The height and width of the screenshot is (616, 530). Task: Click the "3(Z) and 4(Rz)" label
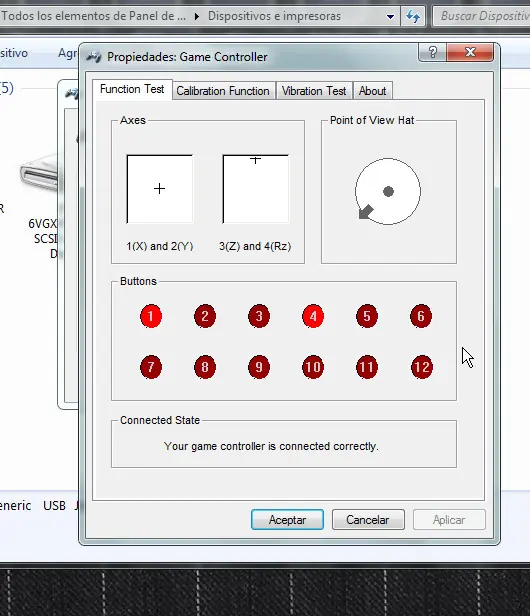[x=255, y=246]
